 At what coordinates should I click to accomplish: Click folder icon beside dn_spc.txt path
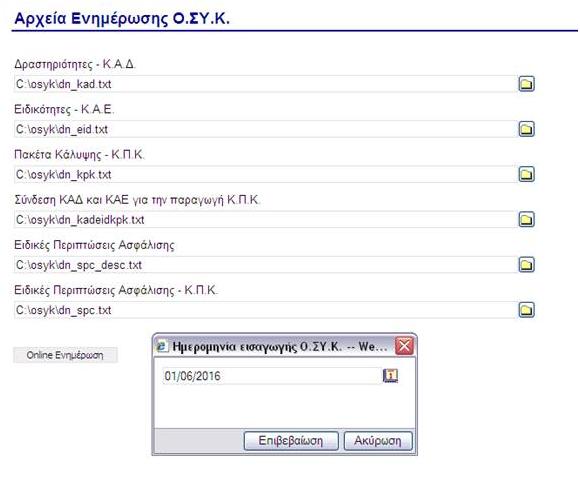tap(526, 310)
